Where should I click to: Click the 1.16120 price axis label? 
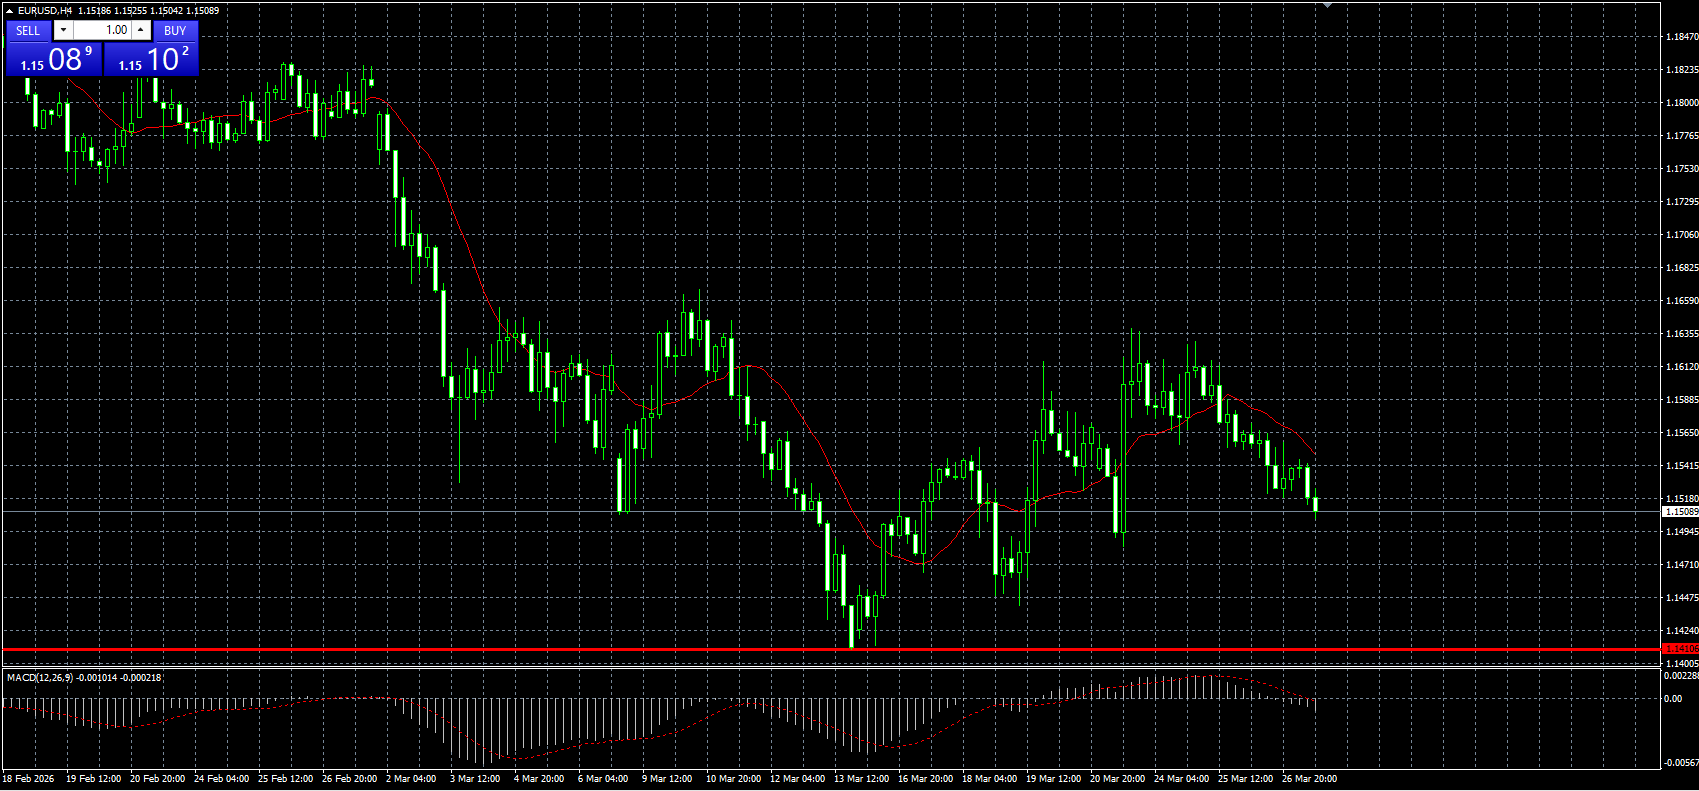click(1681, 367)
